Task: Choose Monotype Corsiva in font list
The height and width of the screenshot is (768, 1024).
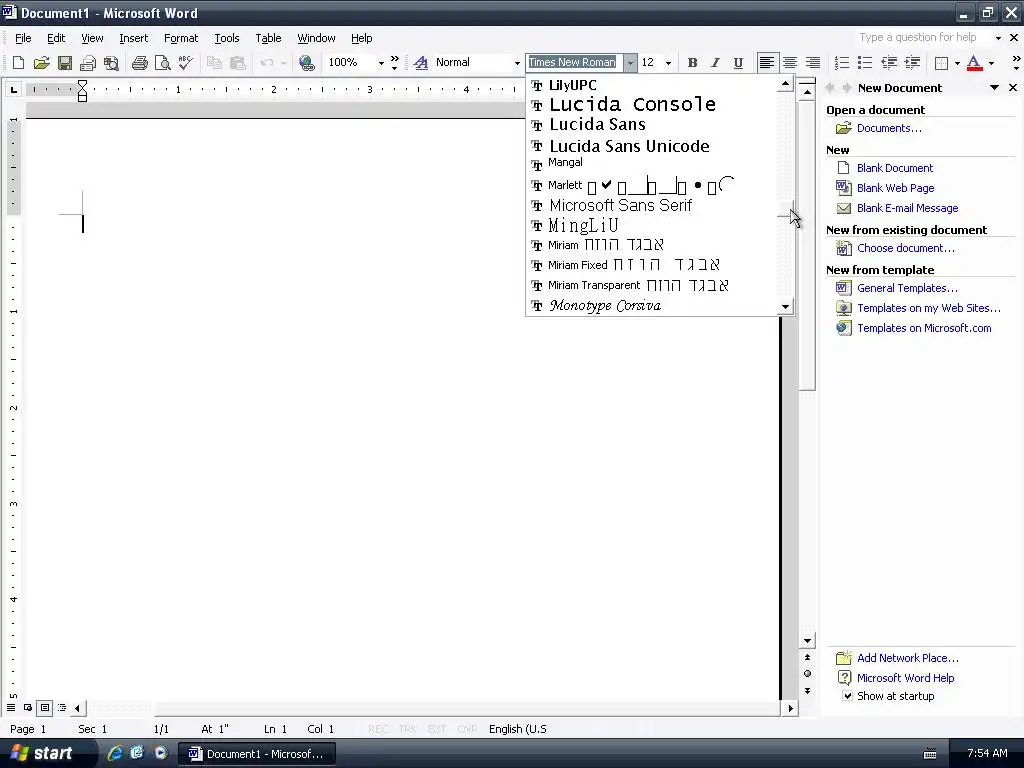Action: coord(653,305)
